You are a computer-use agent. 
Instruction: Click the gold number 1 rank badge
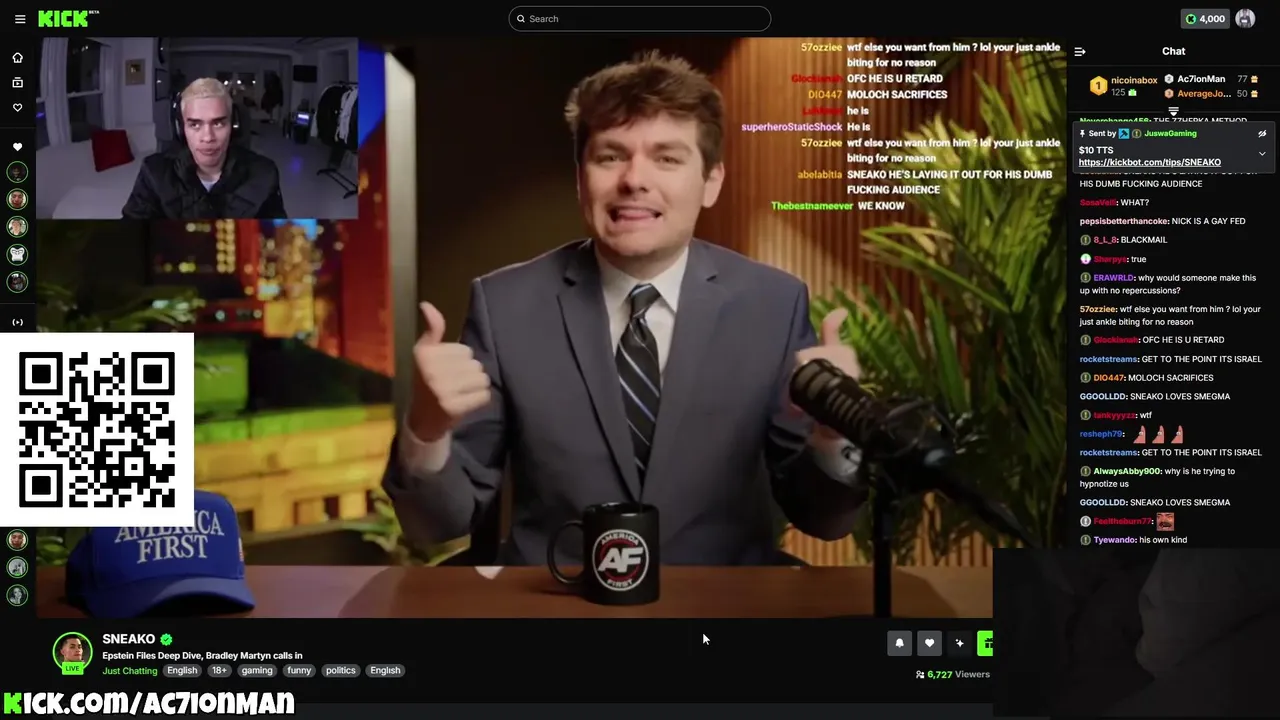1098,86
